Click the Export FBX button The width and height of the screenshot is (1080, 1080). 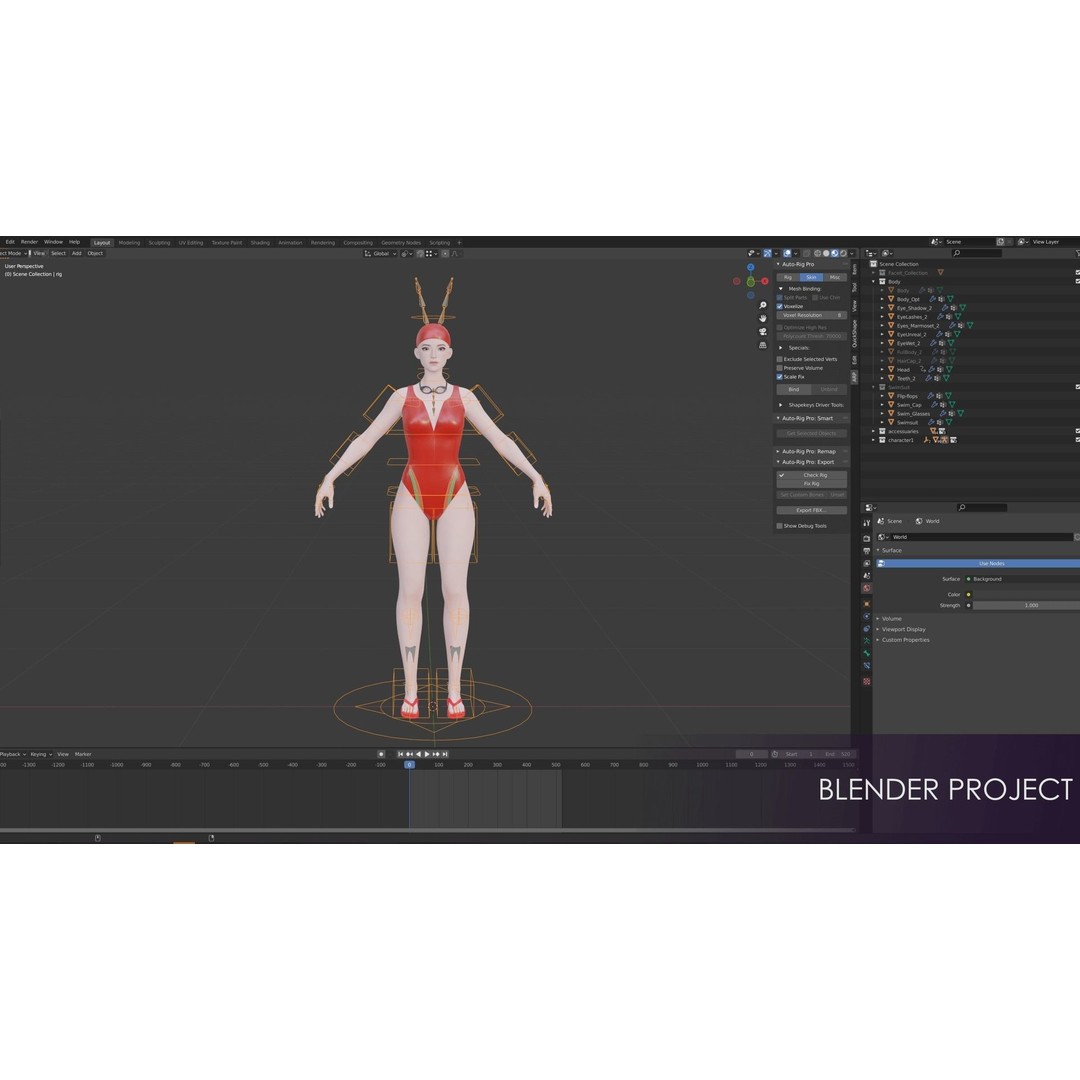click(811, 510)
